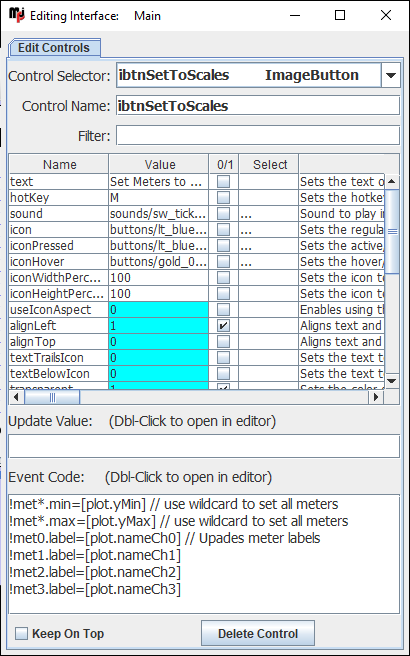Select the 'sounds/sw_tick...' value cell
The width and height of the screenshot is (410, 656).
(159, 214)
